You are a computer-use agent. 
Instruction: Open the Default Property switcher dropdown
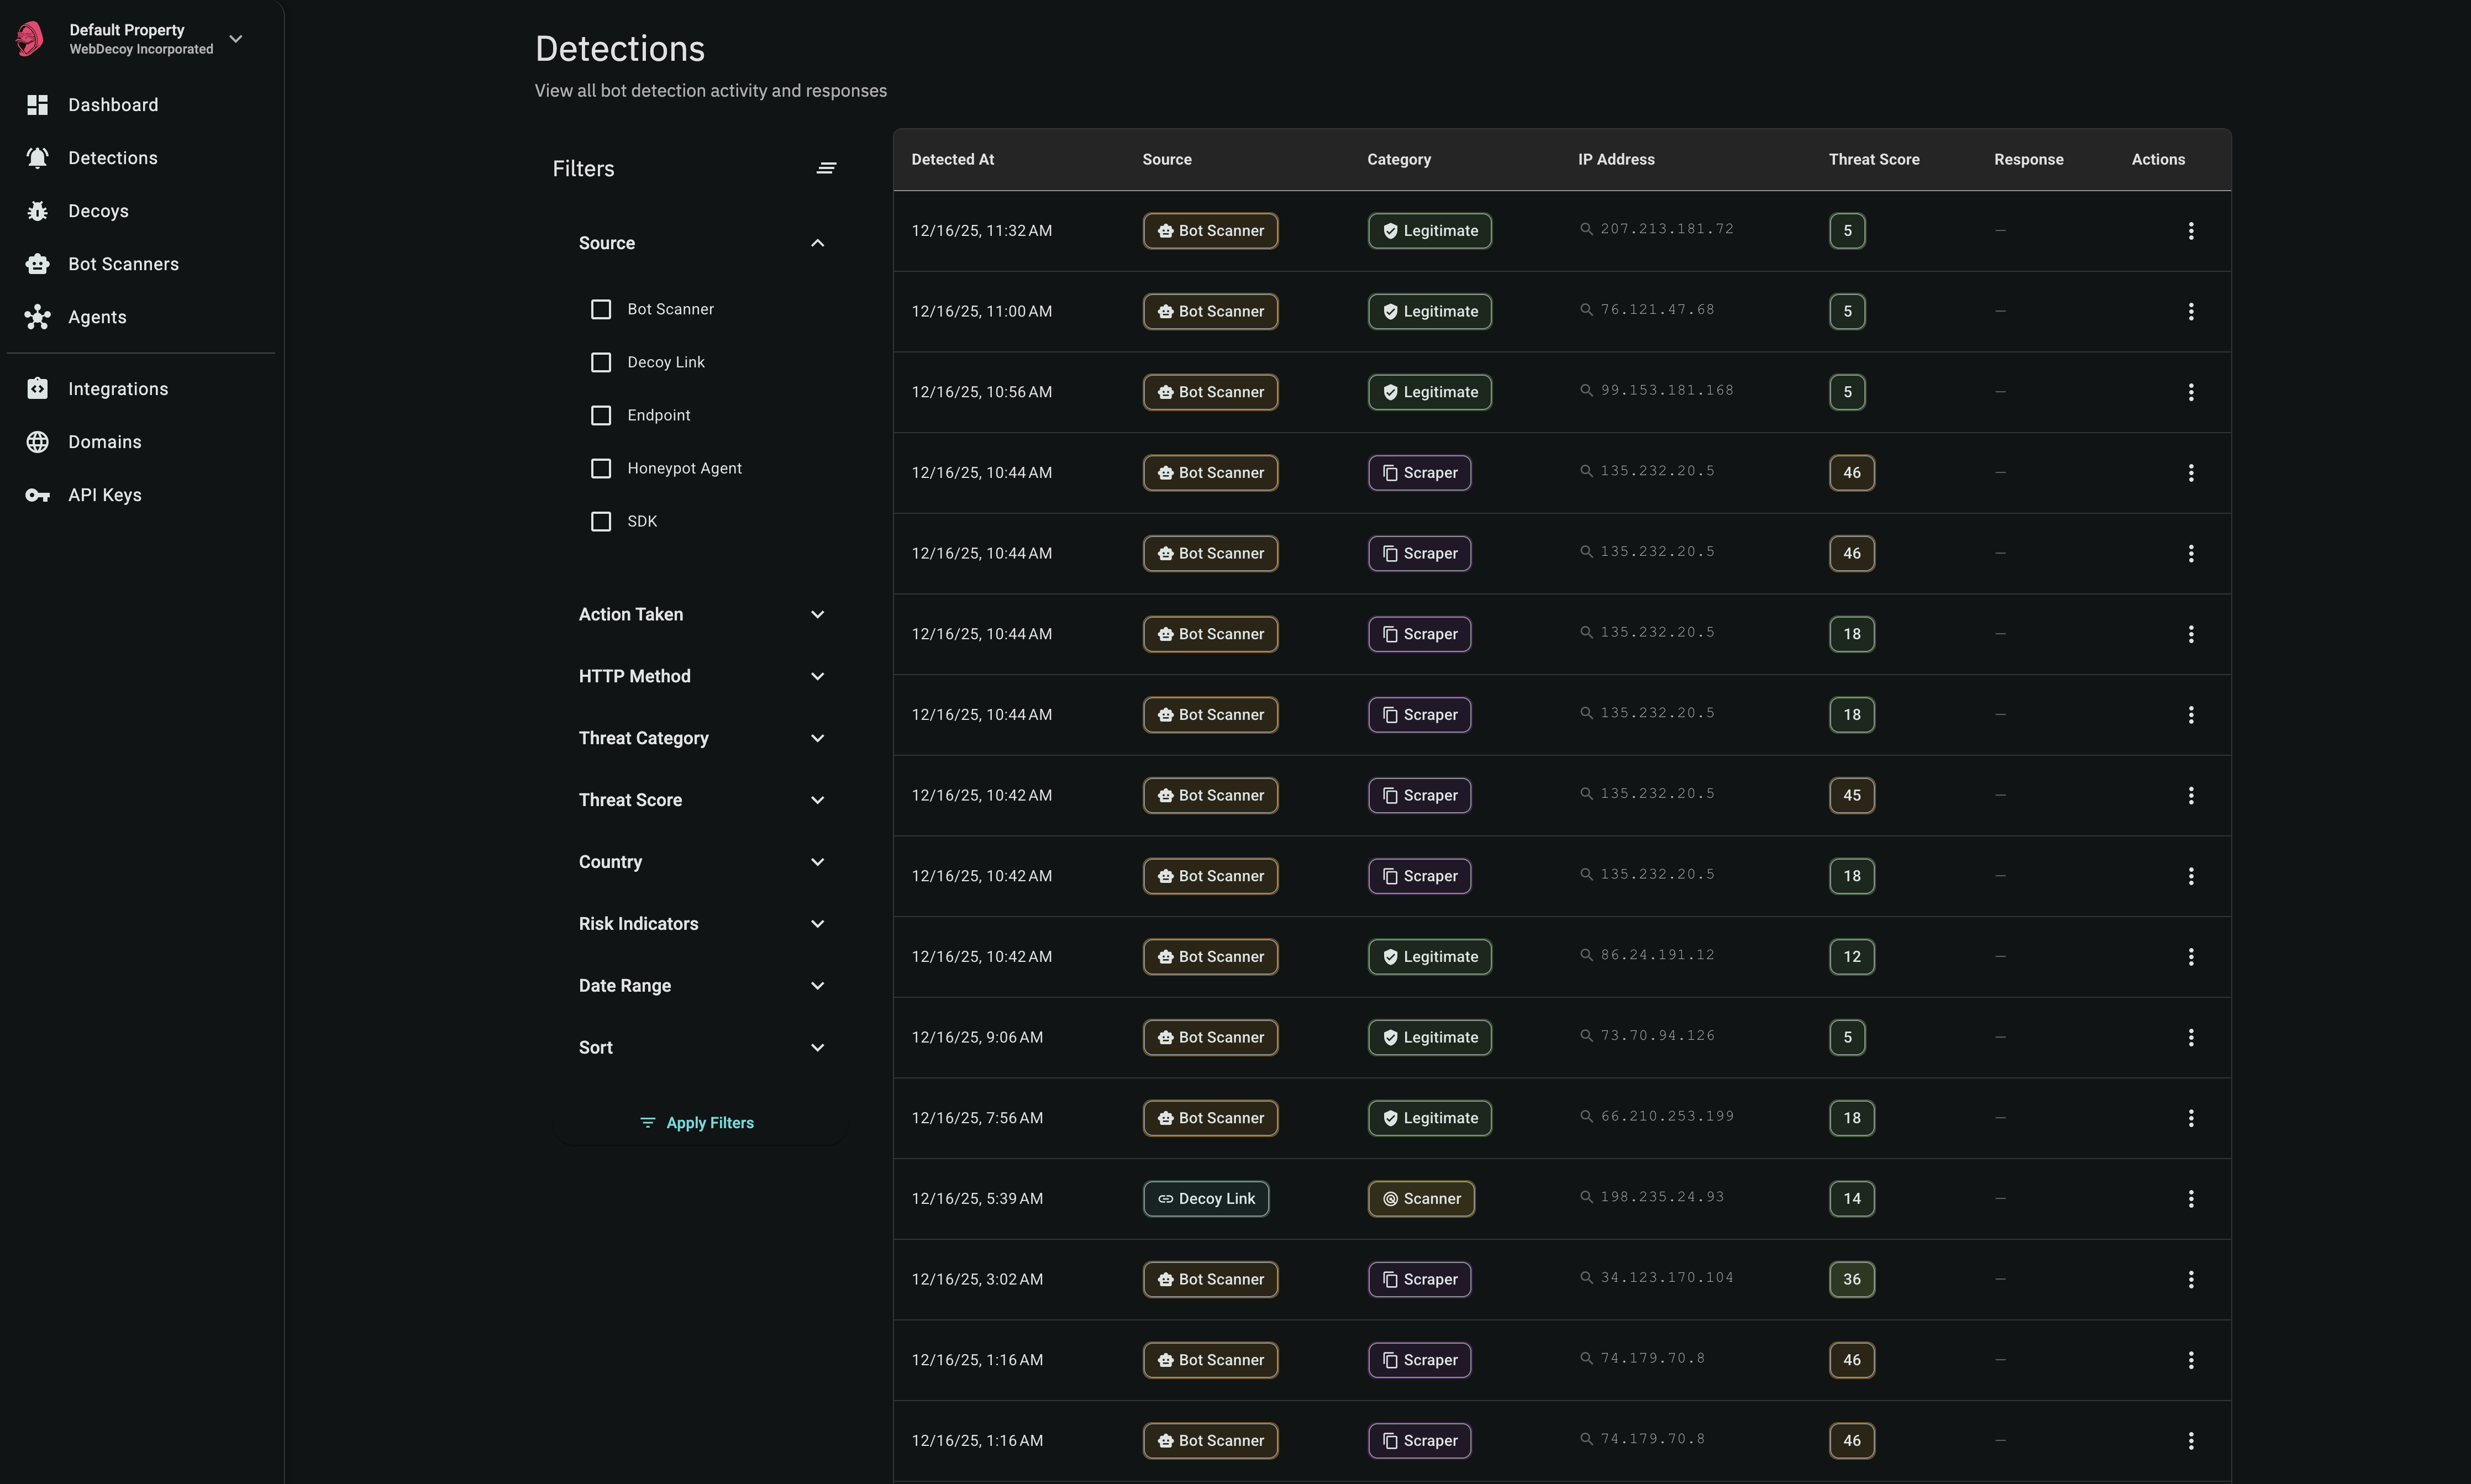(236, 39)
